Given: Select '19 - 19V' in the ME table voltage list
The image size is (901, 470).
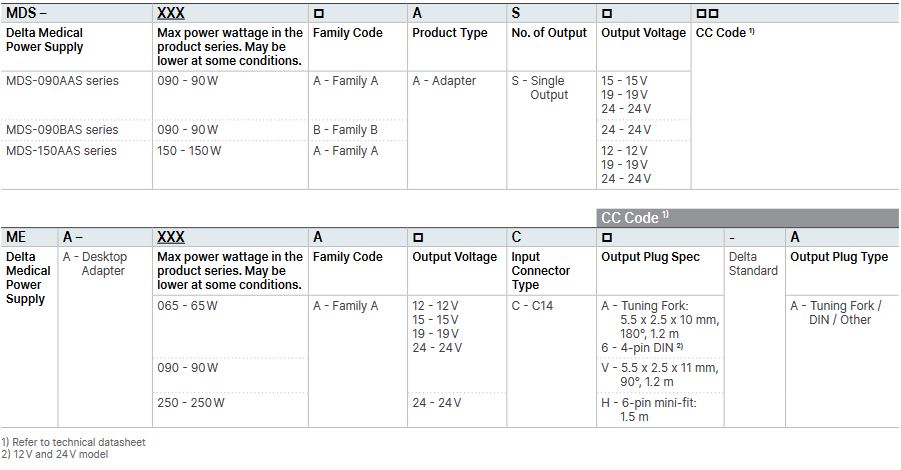Looking at the screenshot, I should 435,334.
